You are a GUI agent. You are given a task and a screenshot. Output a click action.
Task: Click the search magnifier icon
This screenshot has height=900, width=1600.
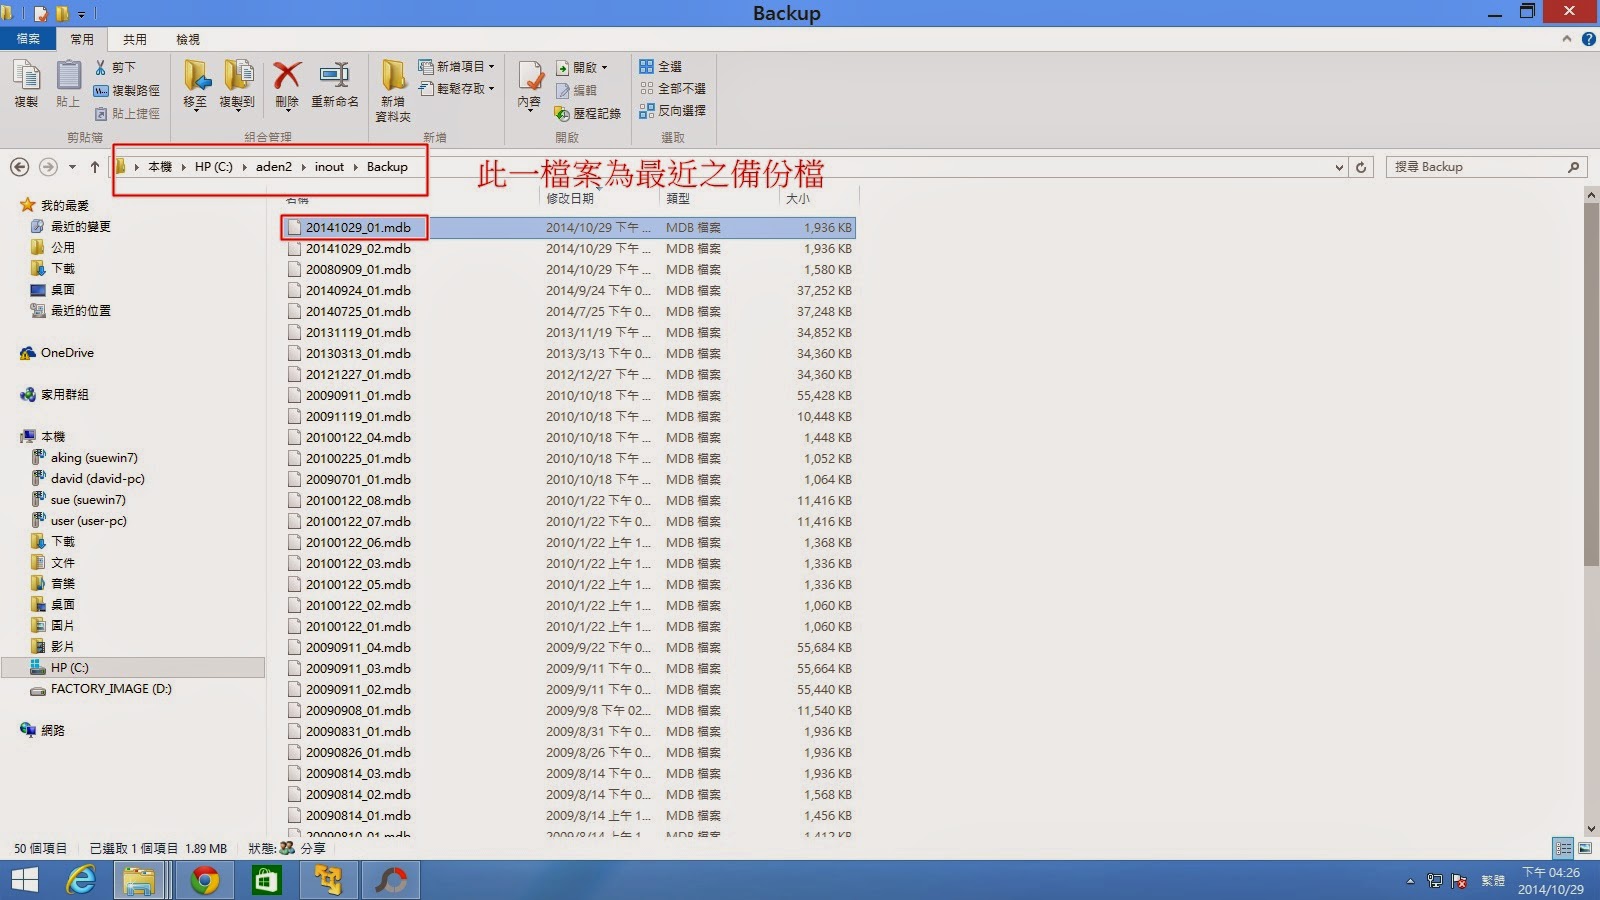point(1574,167)
